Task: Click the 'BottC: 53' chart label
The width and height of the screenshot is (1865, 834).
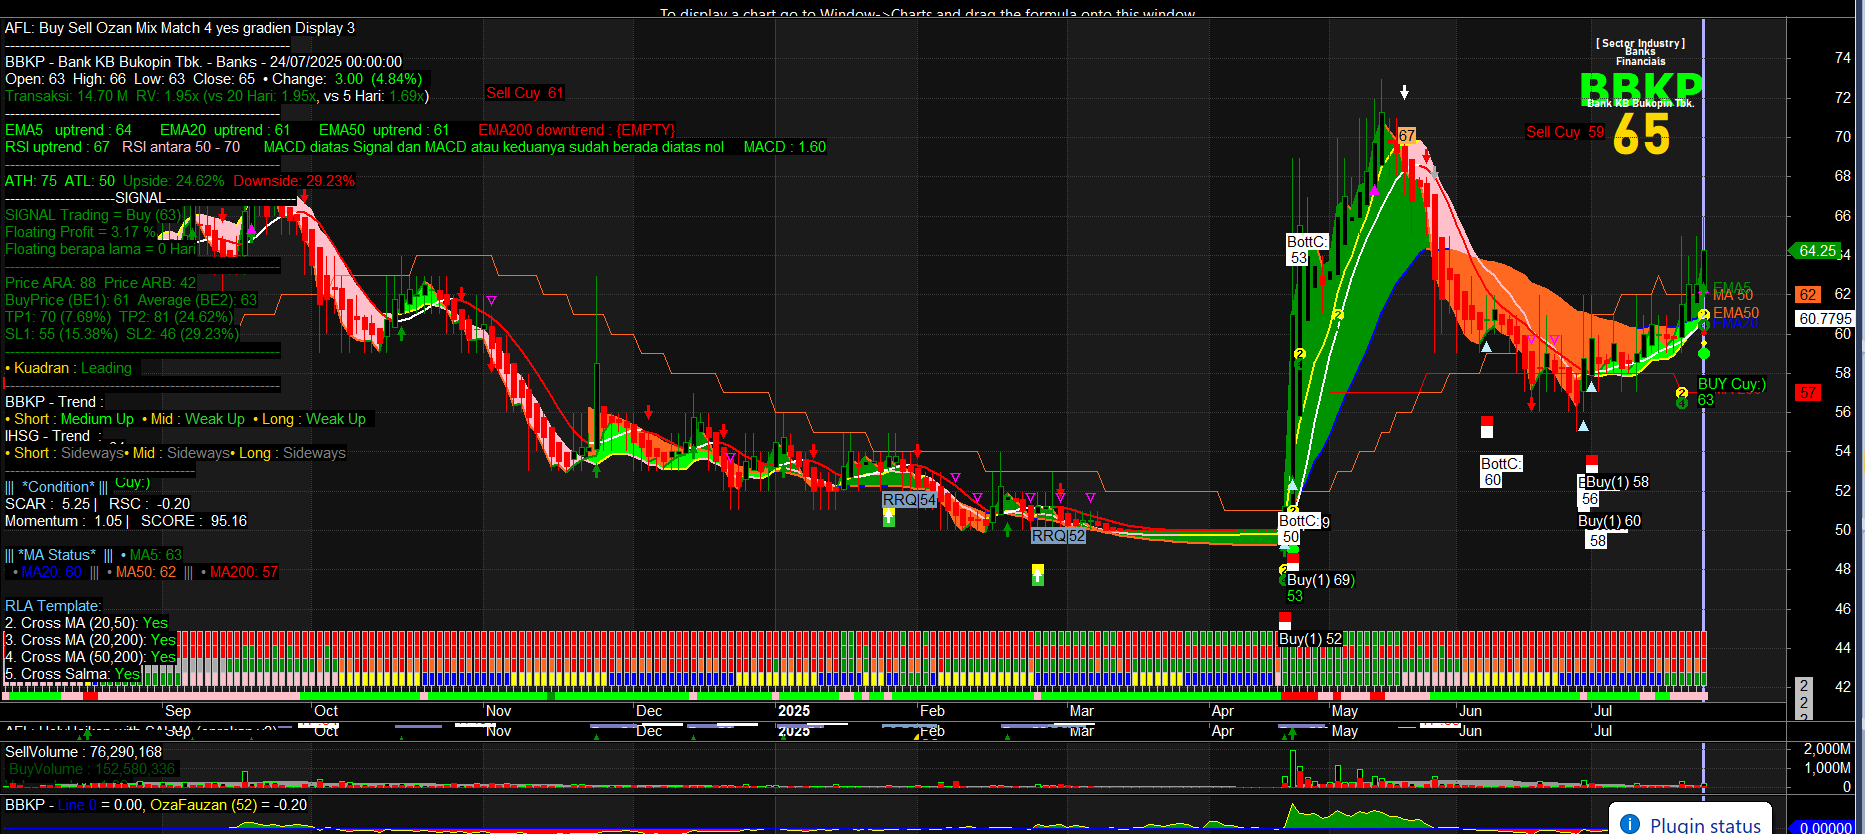Action: [1306, 250]
